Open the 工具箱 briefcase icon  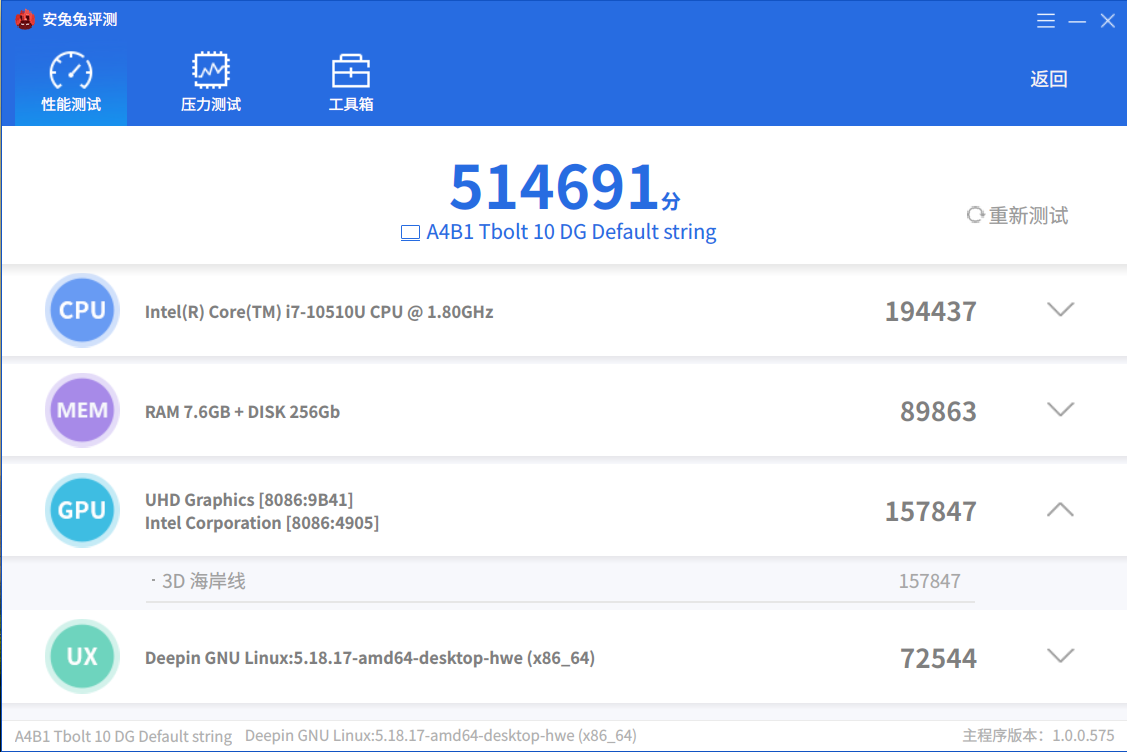350,69
